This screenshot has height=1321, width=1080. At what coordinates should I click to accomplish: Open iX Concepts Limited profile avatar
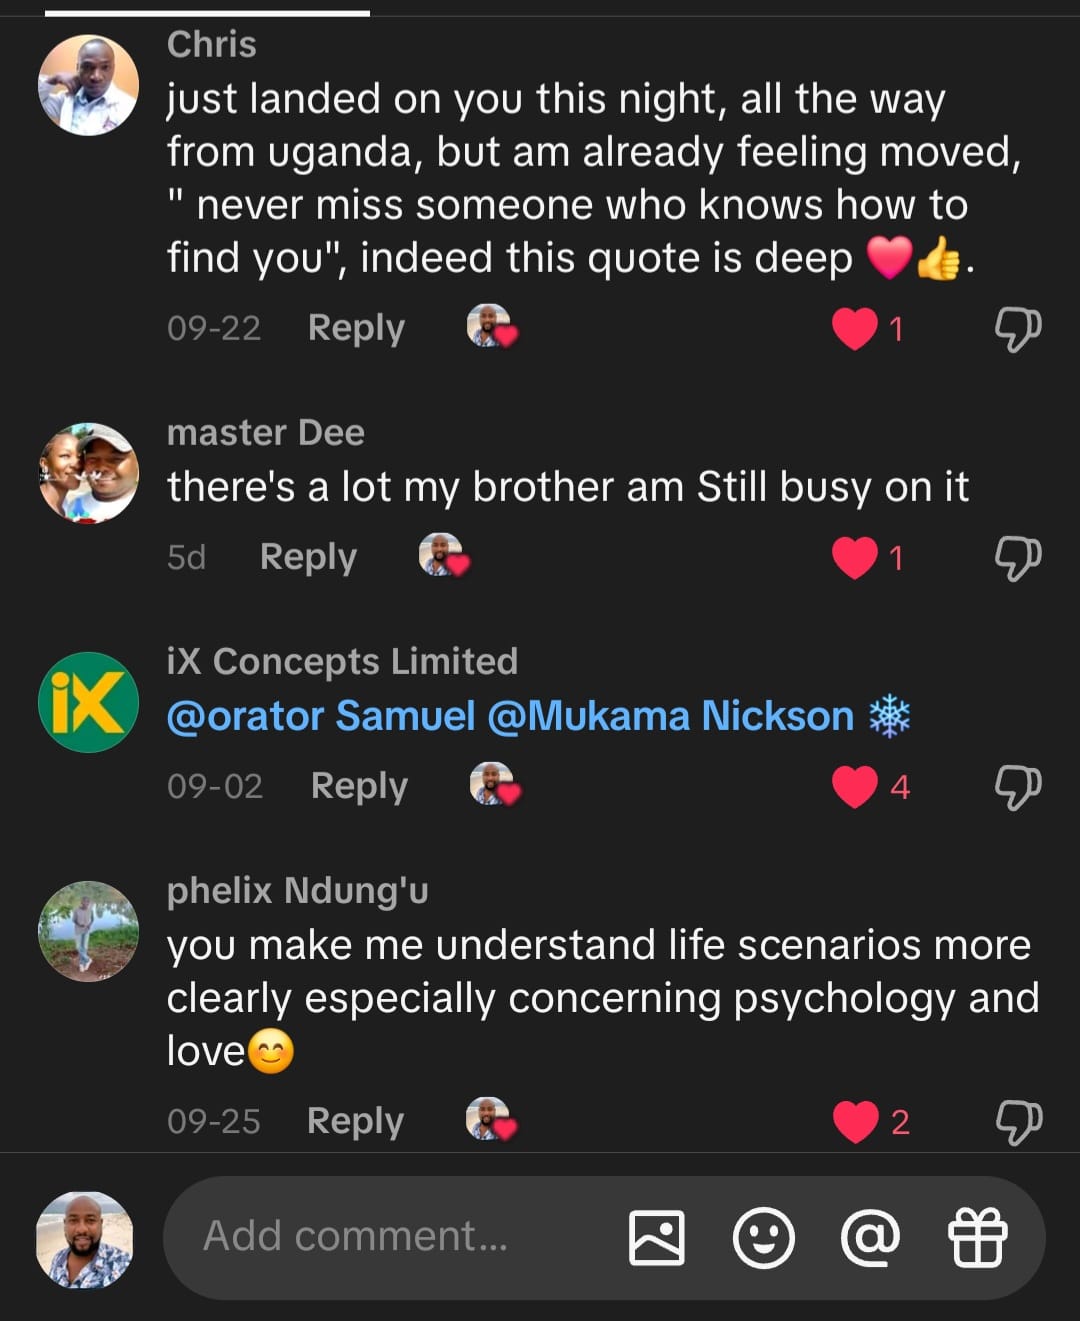[x=88, y=702]
